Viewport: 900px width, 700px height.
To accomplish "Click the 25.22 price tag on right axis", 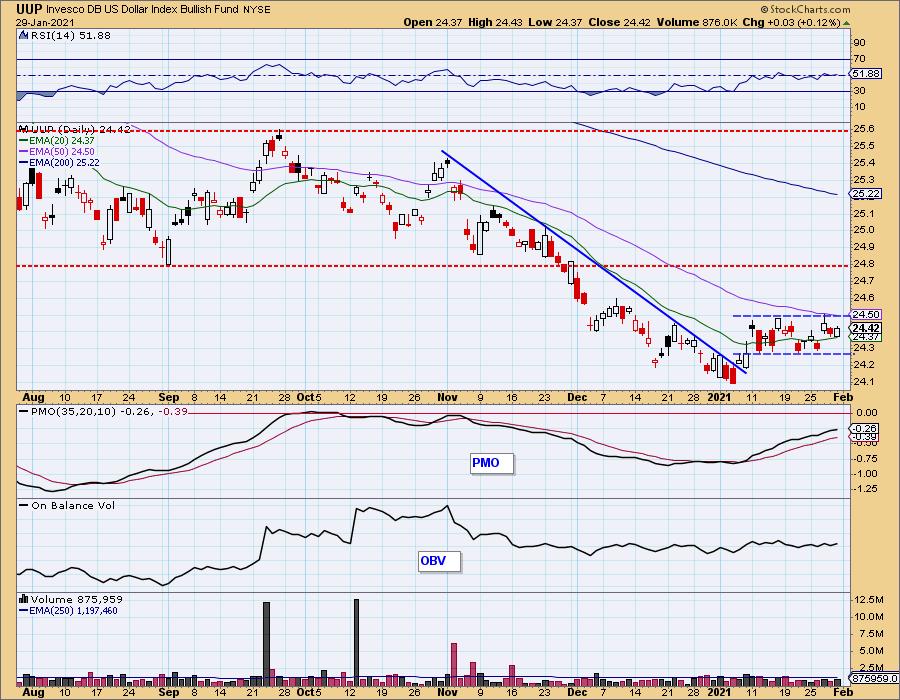I will click(866, 194).
